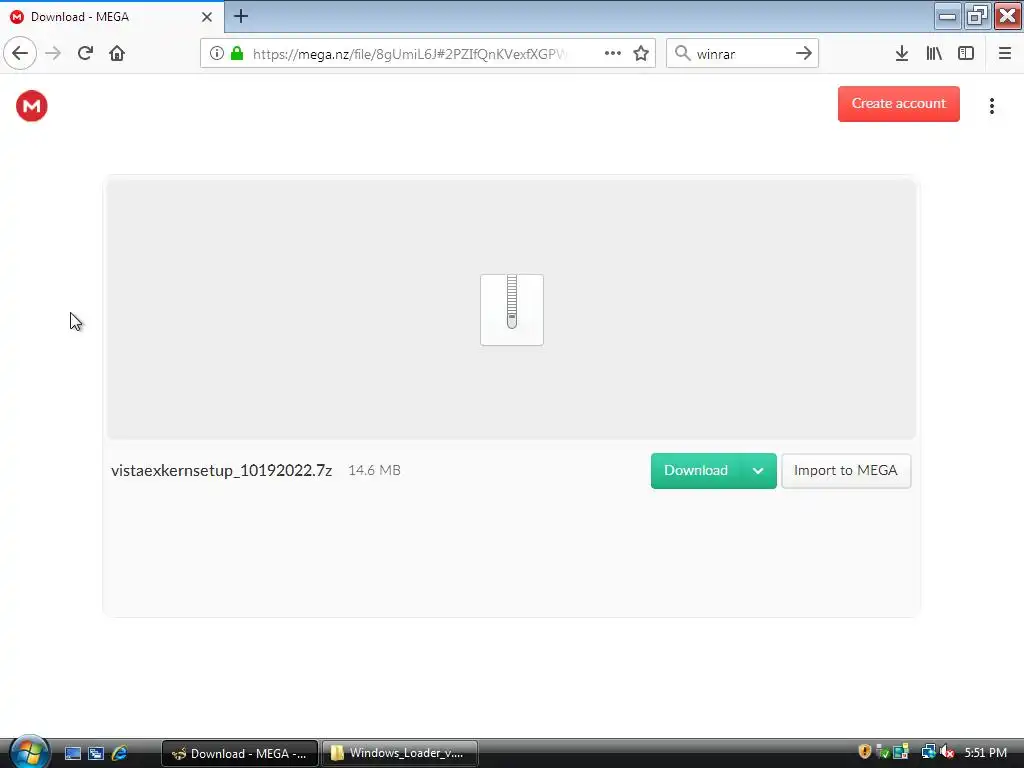Toggle the browser sidebar

(966, 54)
